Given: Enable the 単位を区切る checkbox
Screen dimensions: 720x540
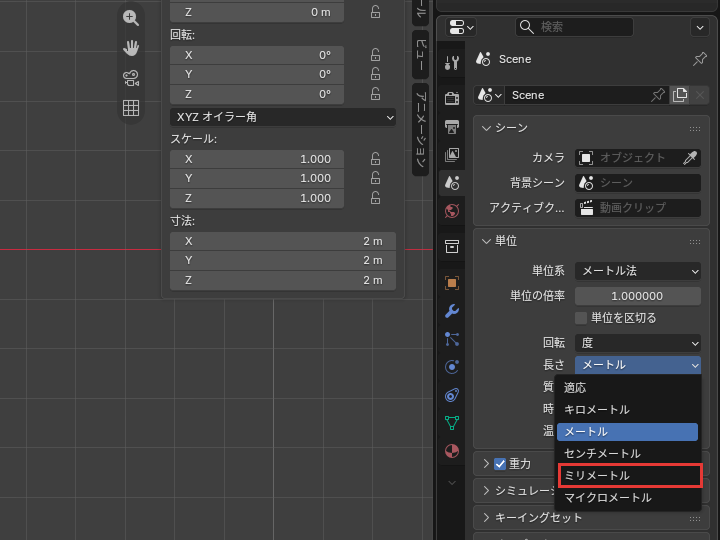Looking at the screenshot, I should coord(581,318).
